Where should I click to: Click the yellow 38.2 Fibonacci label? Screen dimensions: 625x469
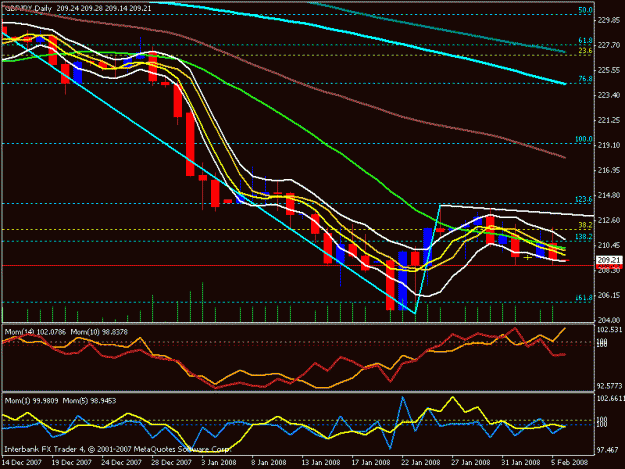[x=585, y=225]
